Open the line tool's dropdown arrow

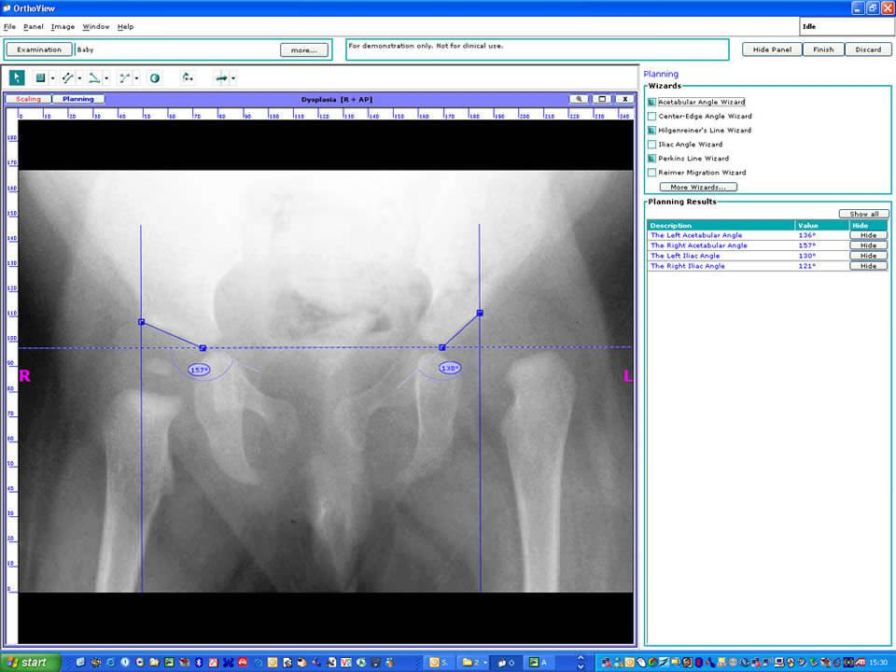81,78
